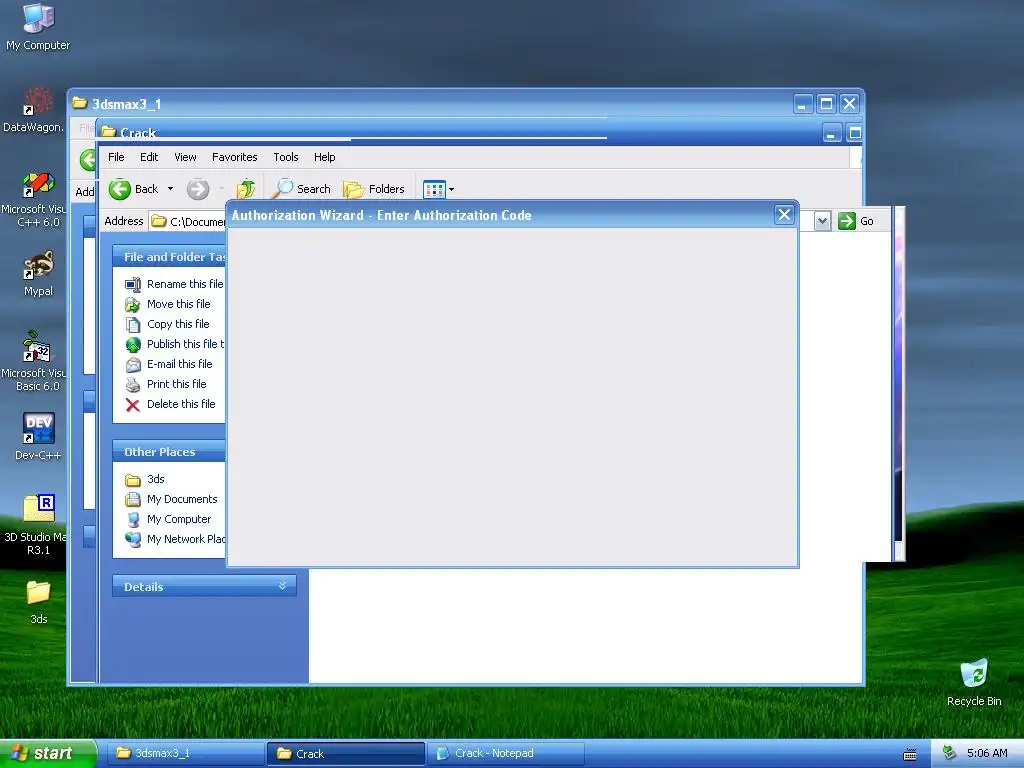Viewport: 1024px width, 768px height.
Task: Click the Go button
Action: pos(856,221)
